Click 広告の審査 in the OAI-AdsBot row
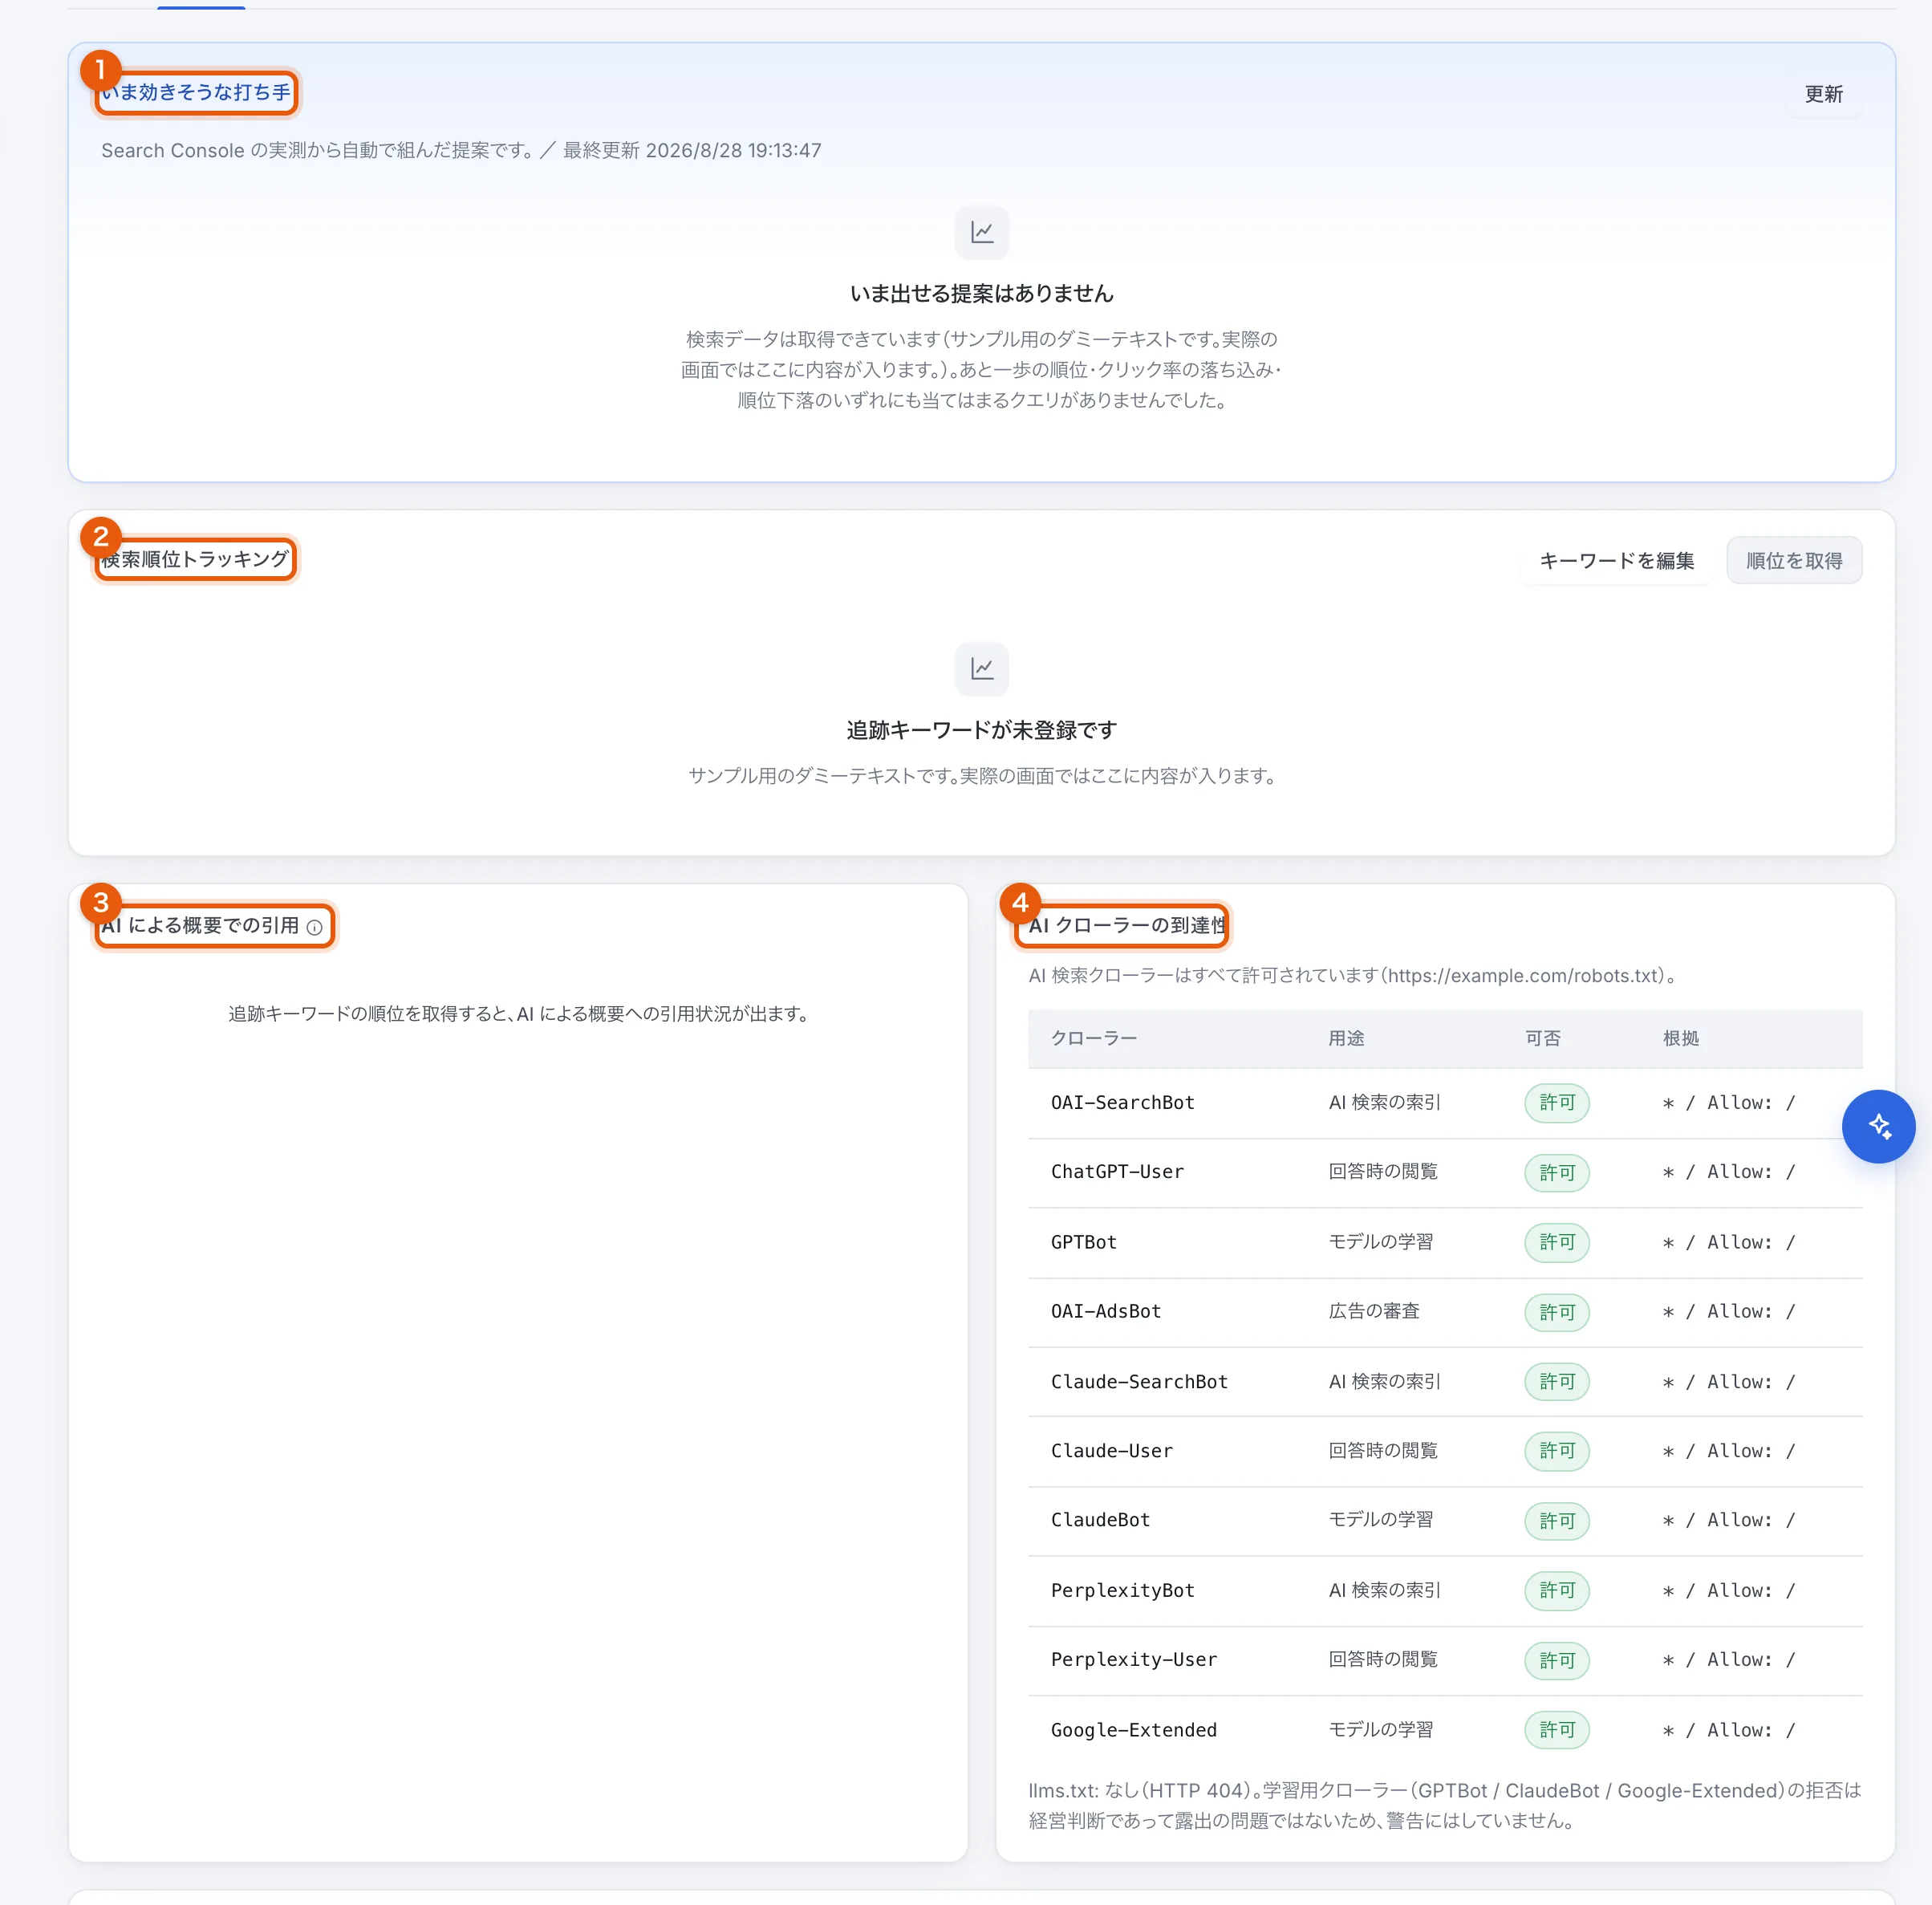Screen dimensions: 1932x1905 [x=1373, y=1311]
